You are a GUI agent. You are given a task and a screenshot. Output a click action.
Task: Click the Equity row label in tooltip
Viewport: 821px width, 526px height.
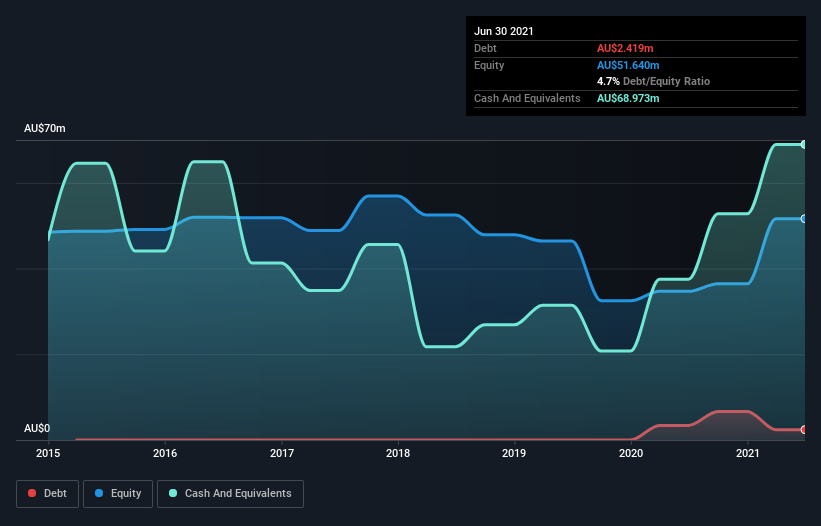tap(489, 65)
